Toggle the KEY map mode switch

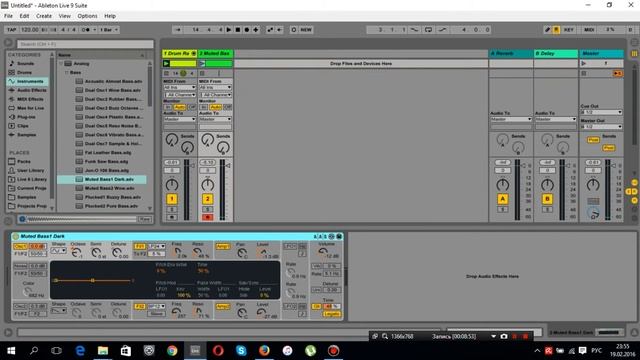pos(569,30)
